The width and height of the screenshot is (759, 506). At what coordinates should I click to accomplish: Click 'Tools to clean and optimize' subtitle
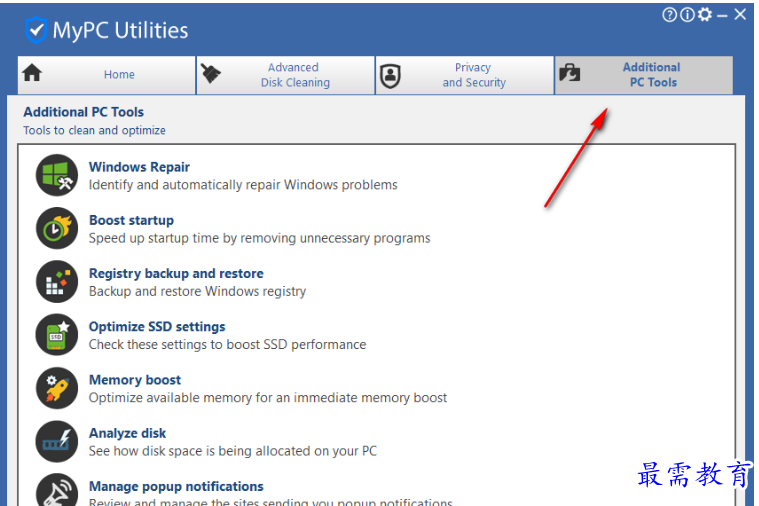pos(94,131)
